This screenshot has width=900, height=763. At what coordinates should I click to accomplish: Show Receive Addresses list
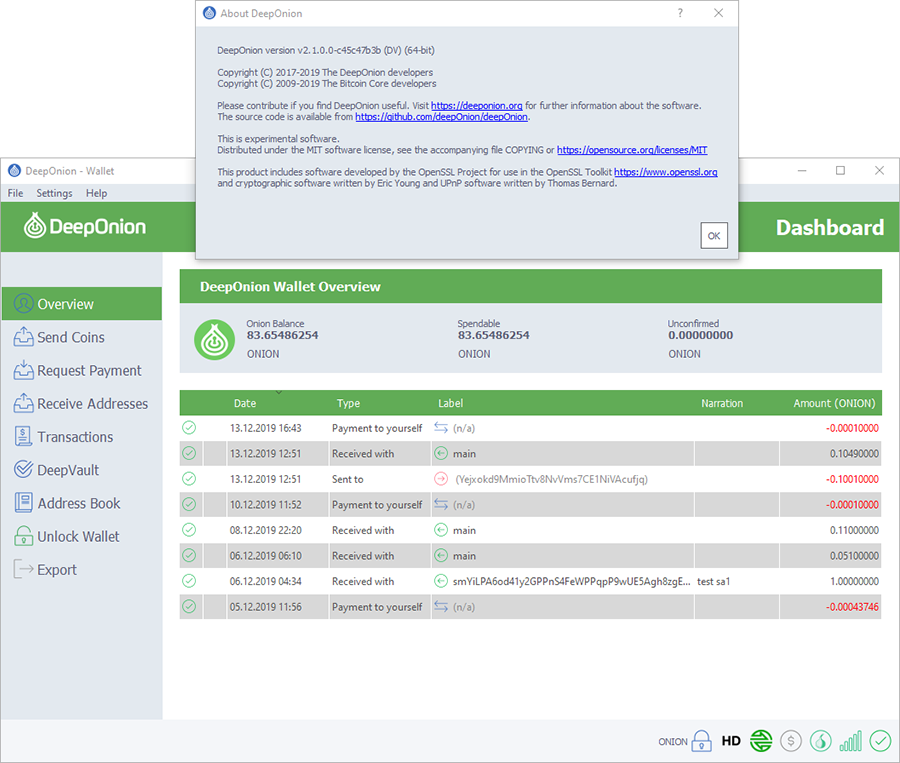(x=81, y=404)
